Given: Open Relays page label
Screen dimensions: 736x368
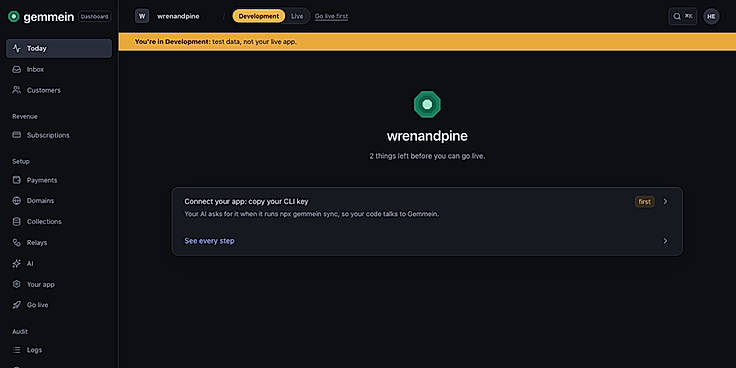Looking at the screenshot, I should click(x=37, y=243).
